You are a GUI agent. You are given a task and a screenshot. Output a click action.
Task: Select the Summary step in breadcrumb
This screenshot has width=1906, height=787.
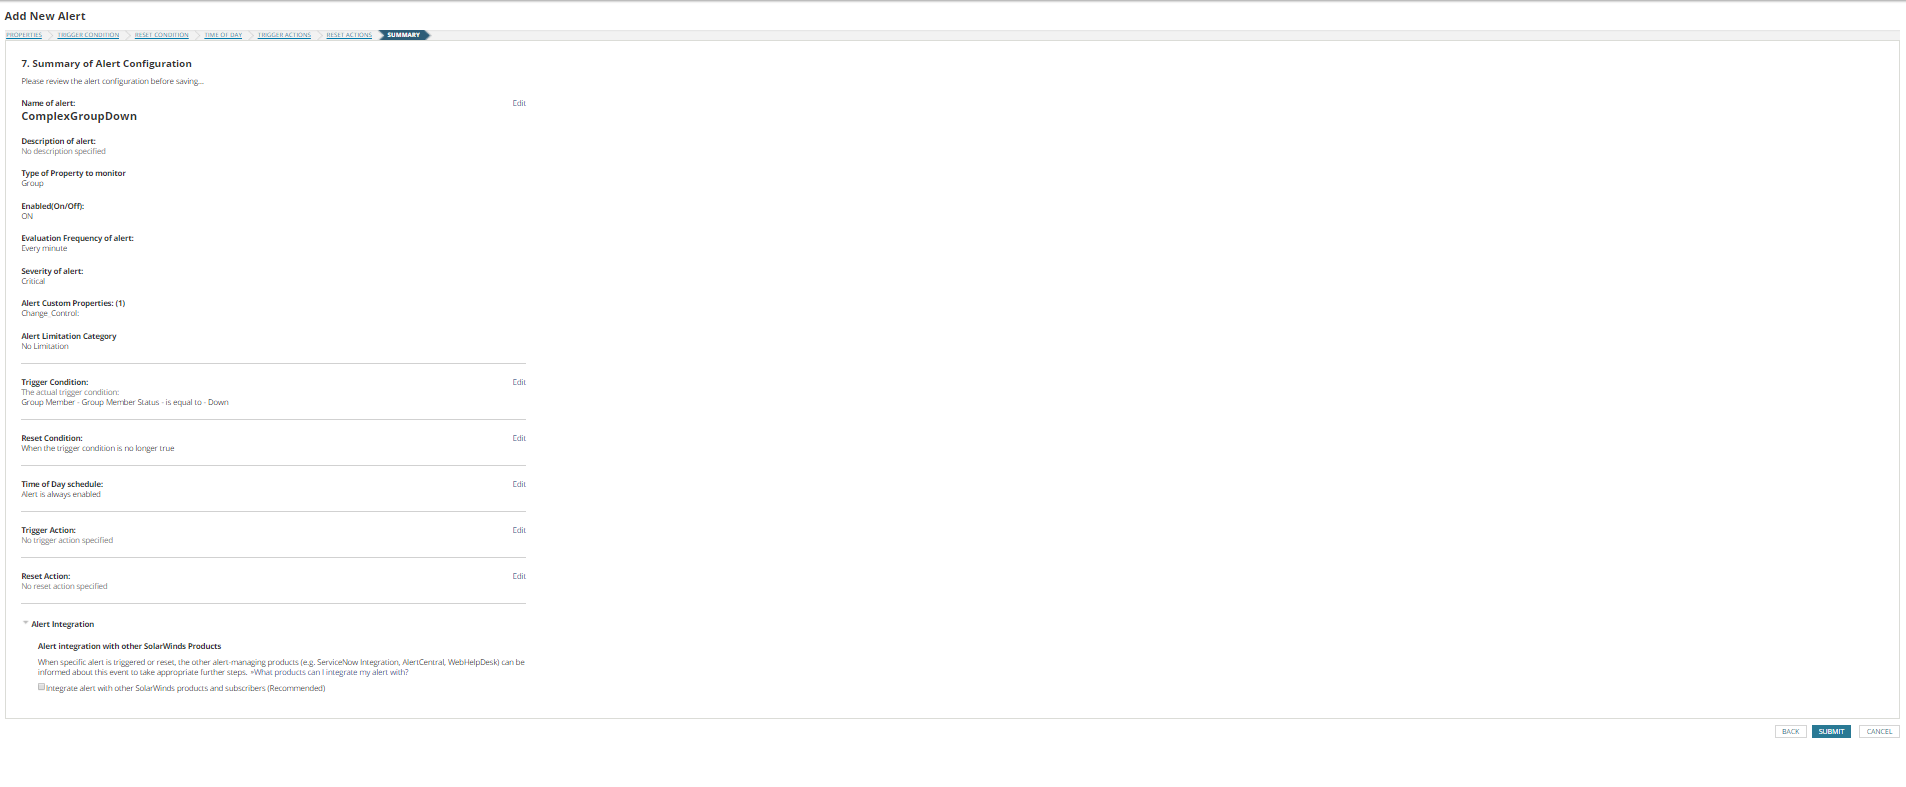tap(404, 35)
